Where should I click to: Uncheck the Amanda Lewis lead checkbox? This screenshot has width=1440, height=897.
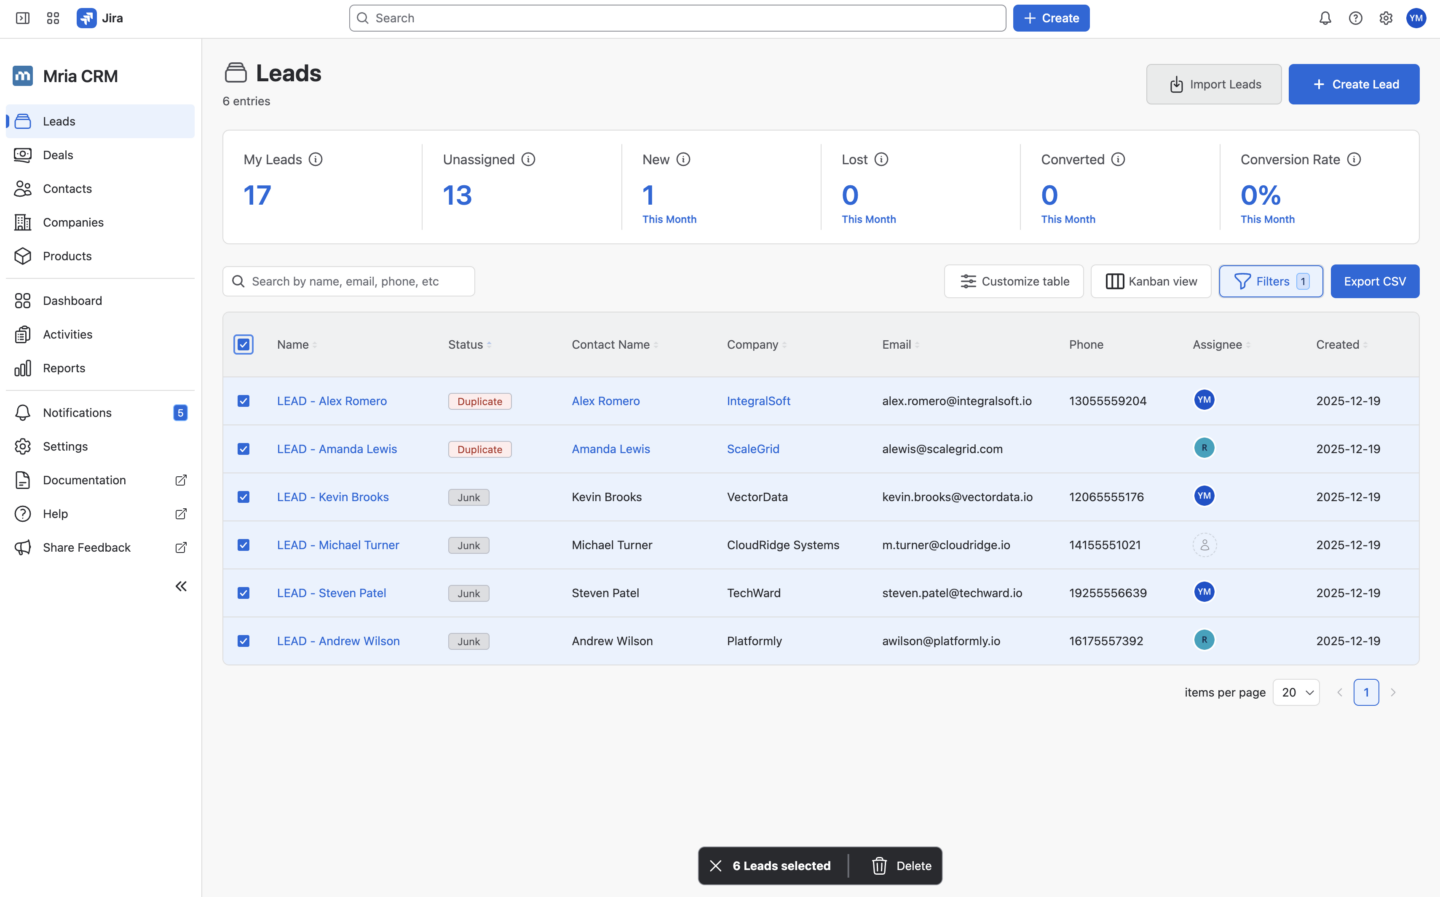tap(243, 449)
